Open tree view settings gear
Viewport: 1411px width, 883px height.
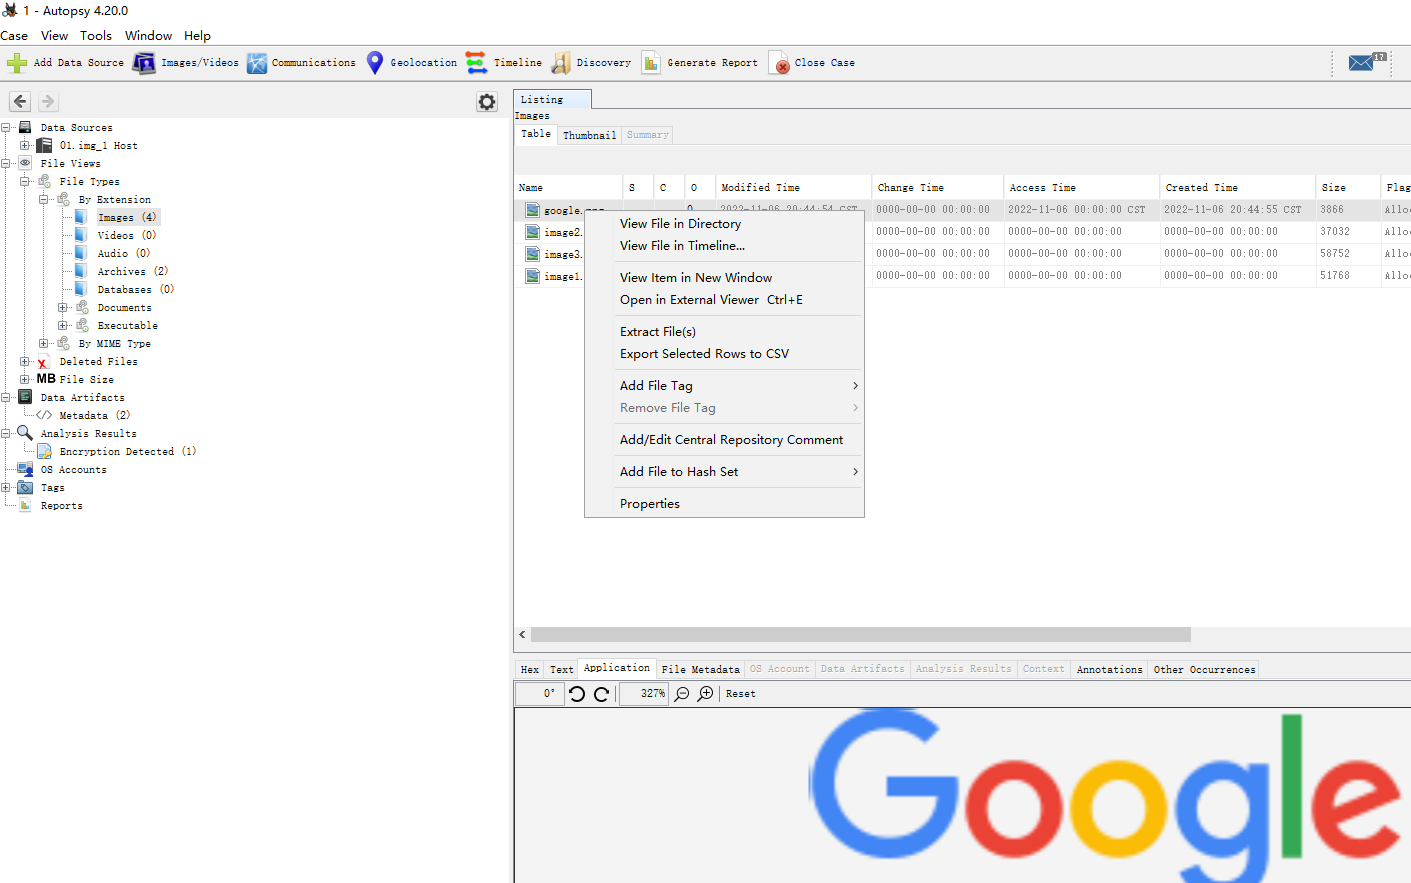[487, 102]
